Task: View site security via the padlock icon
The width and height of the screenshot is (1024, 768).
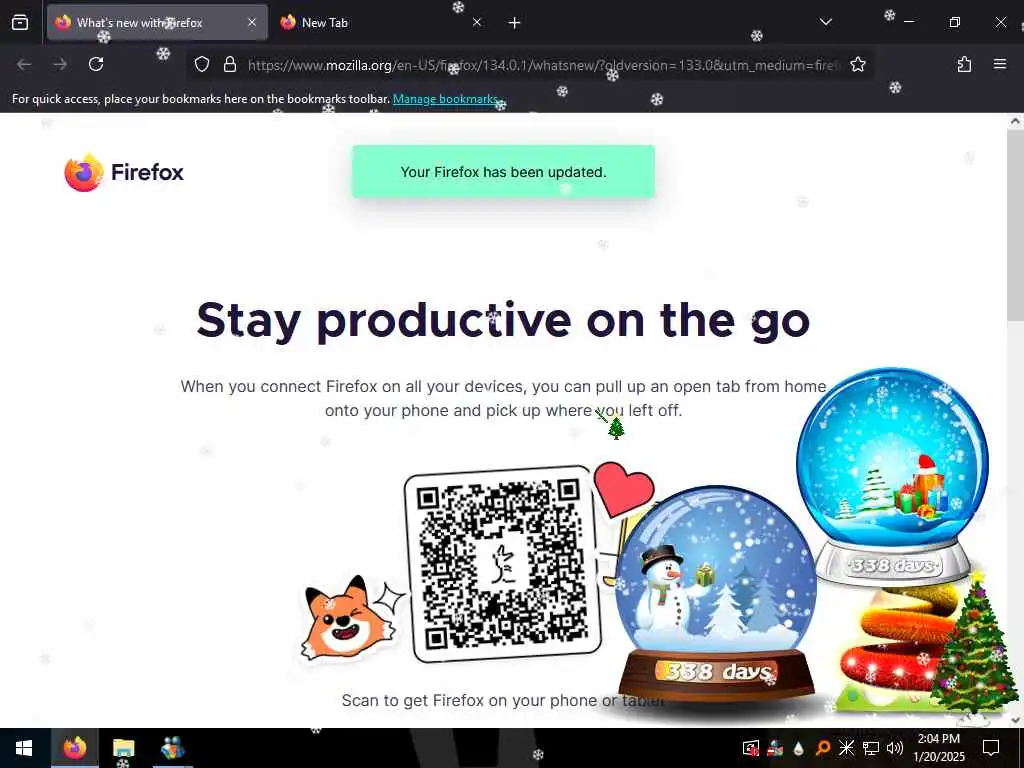Action: (x=229, y=65)
